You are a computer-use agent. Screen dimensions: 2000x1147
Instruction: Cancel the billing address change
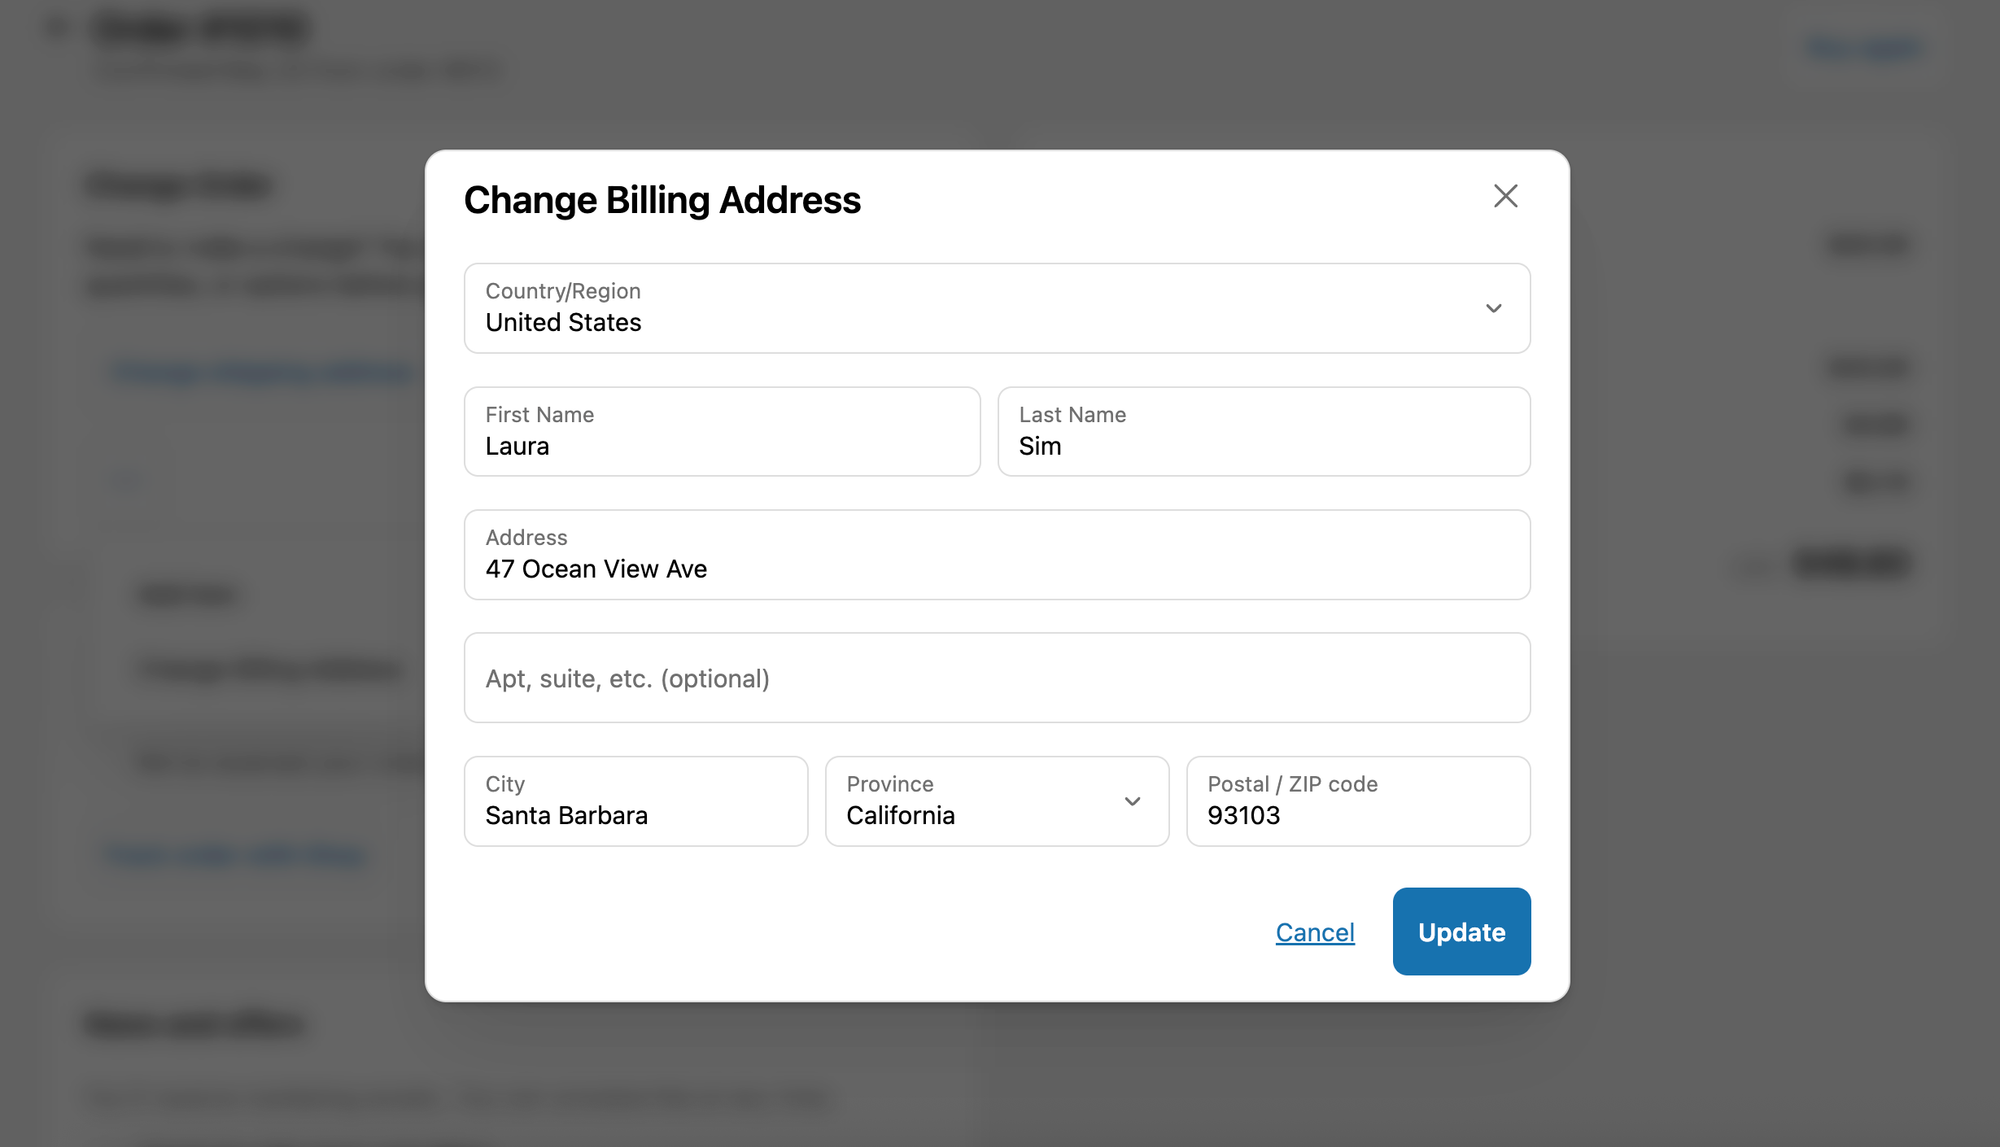(1314, 932)
